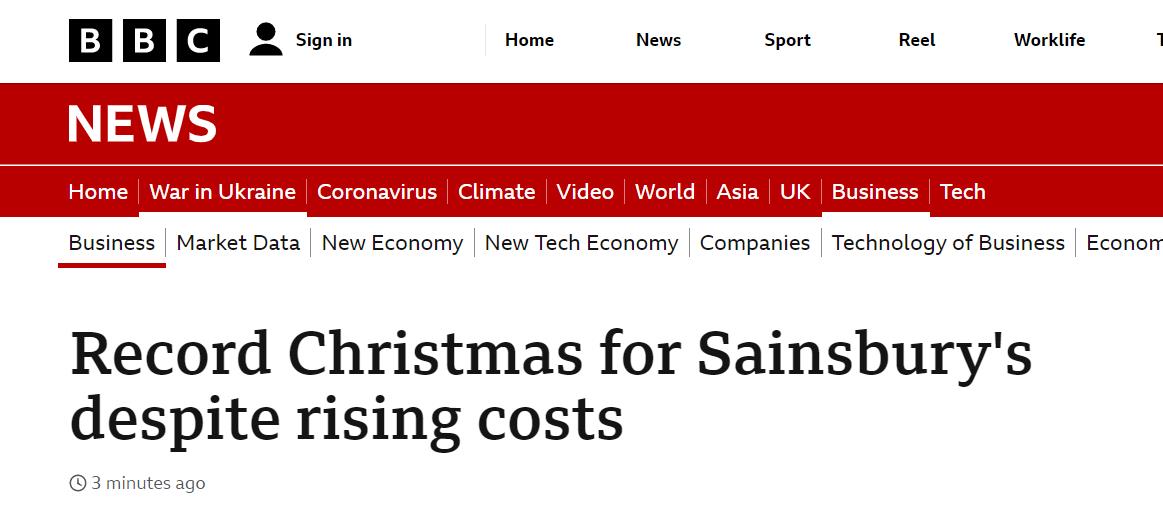Select the Coronavirus news tab
1163x514 pixels.
pos(377,192)
